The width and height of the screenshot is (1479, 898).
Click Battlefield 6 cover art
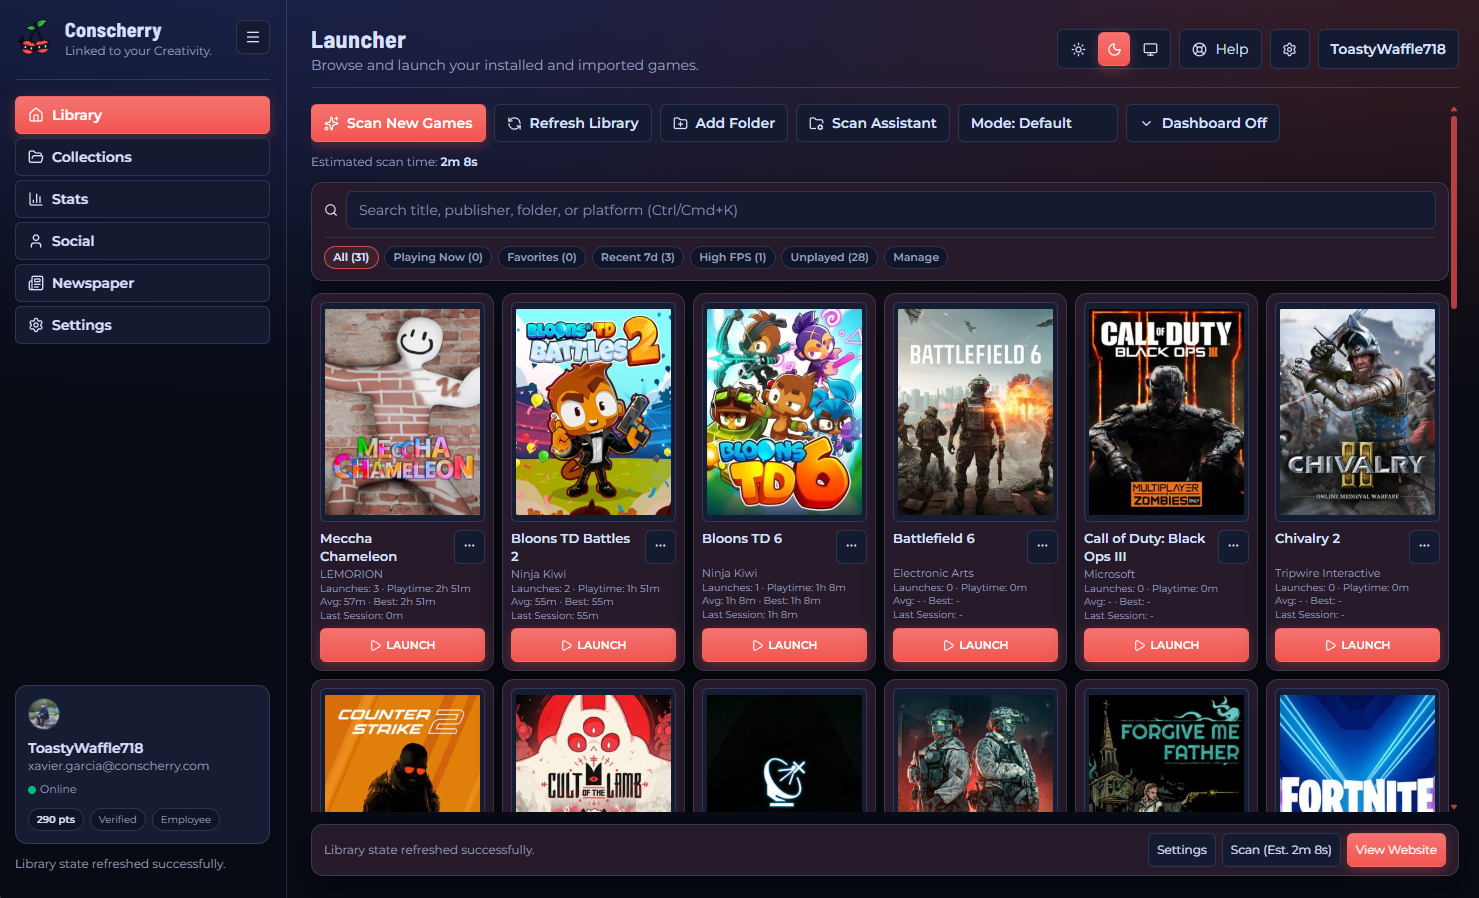[x=975, y=412]
